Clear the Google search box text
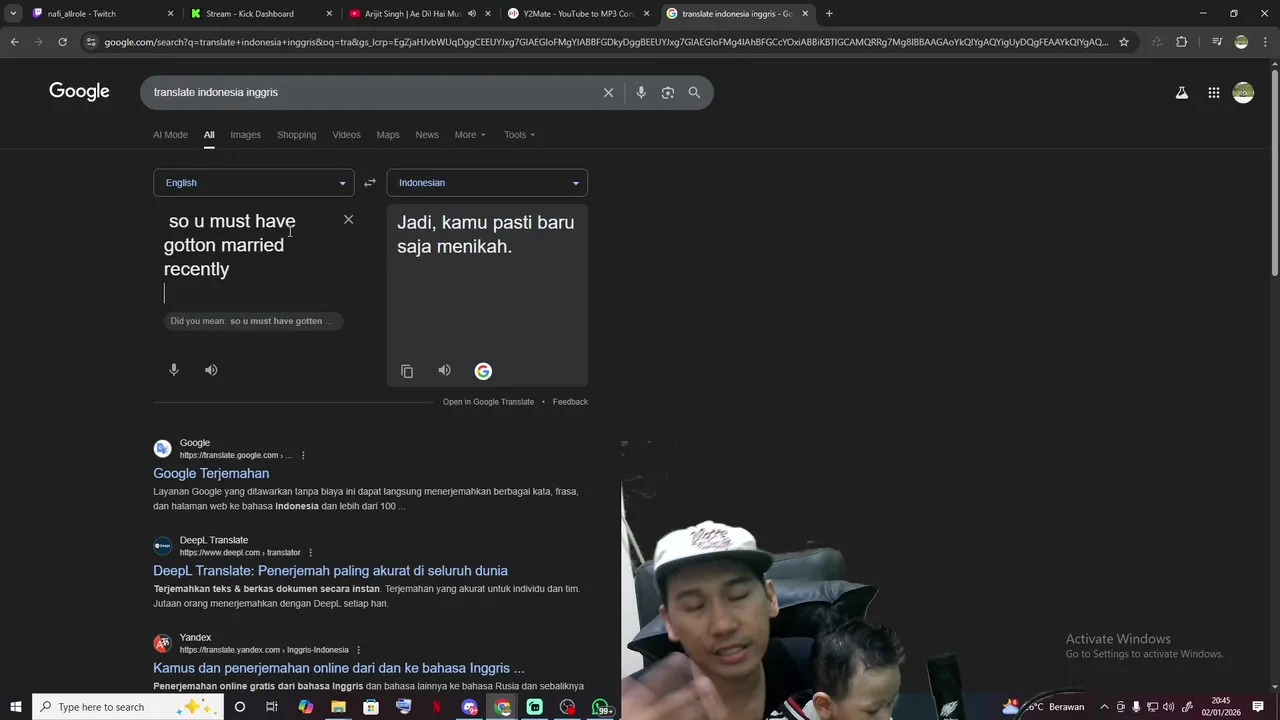The height and width of the screenshot is (720, 1280). point(608,92)
